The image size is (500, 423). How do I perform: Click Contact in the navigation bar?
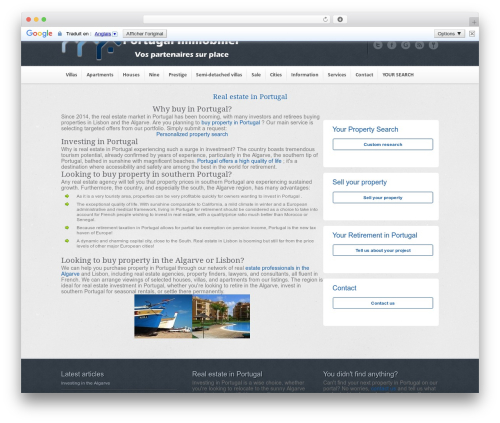(x=364, y=75)
